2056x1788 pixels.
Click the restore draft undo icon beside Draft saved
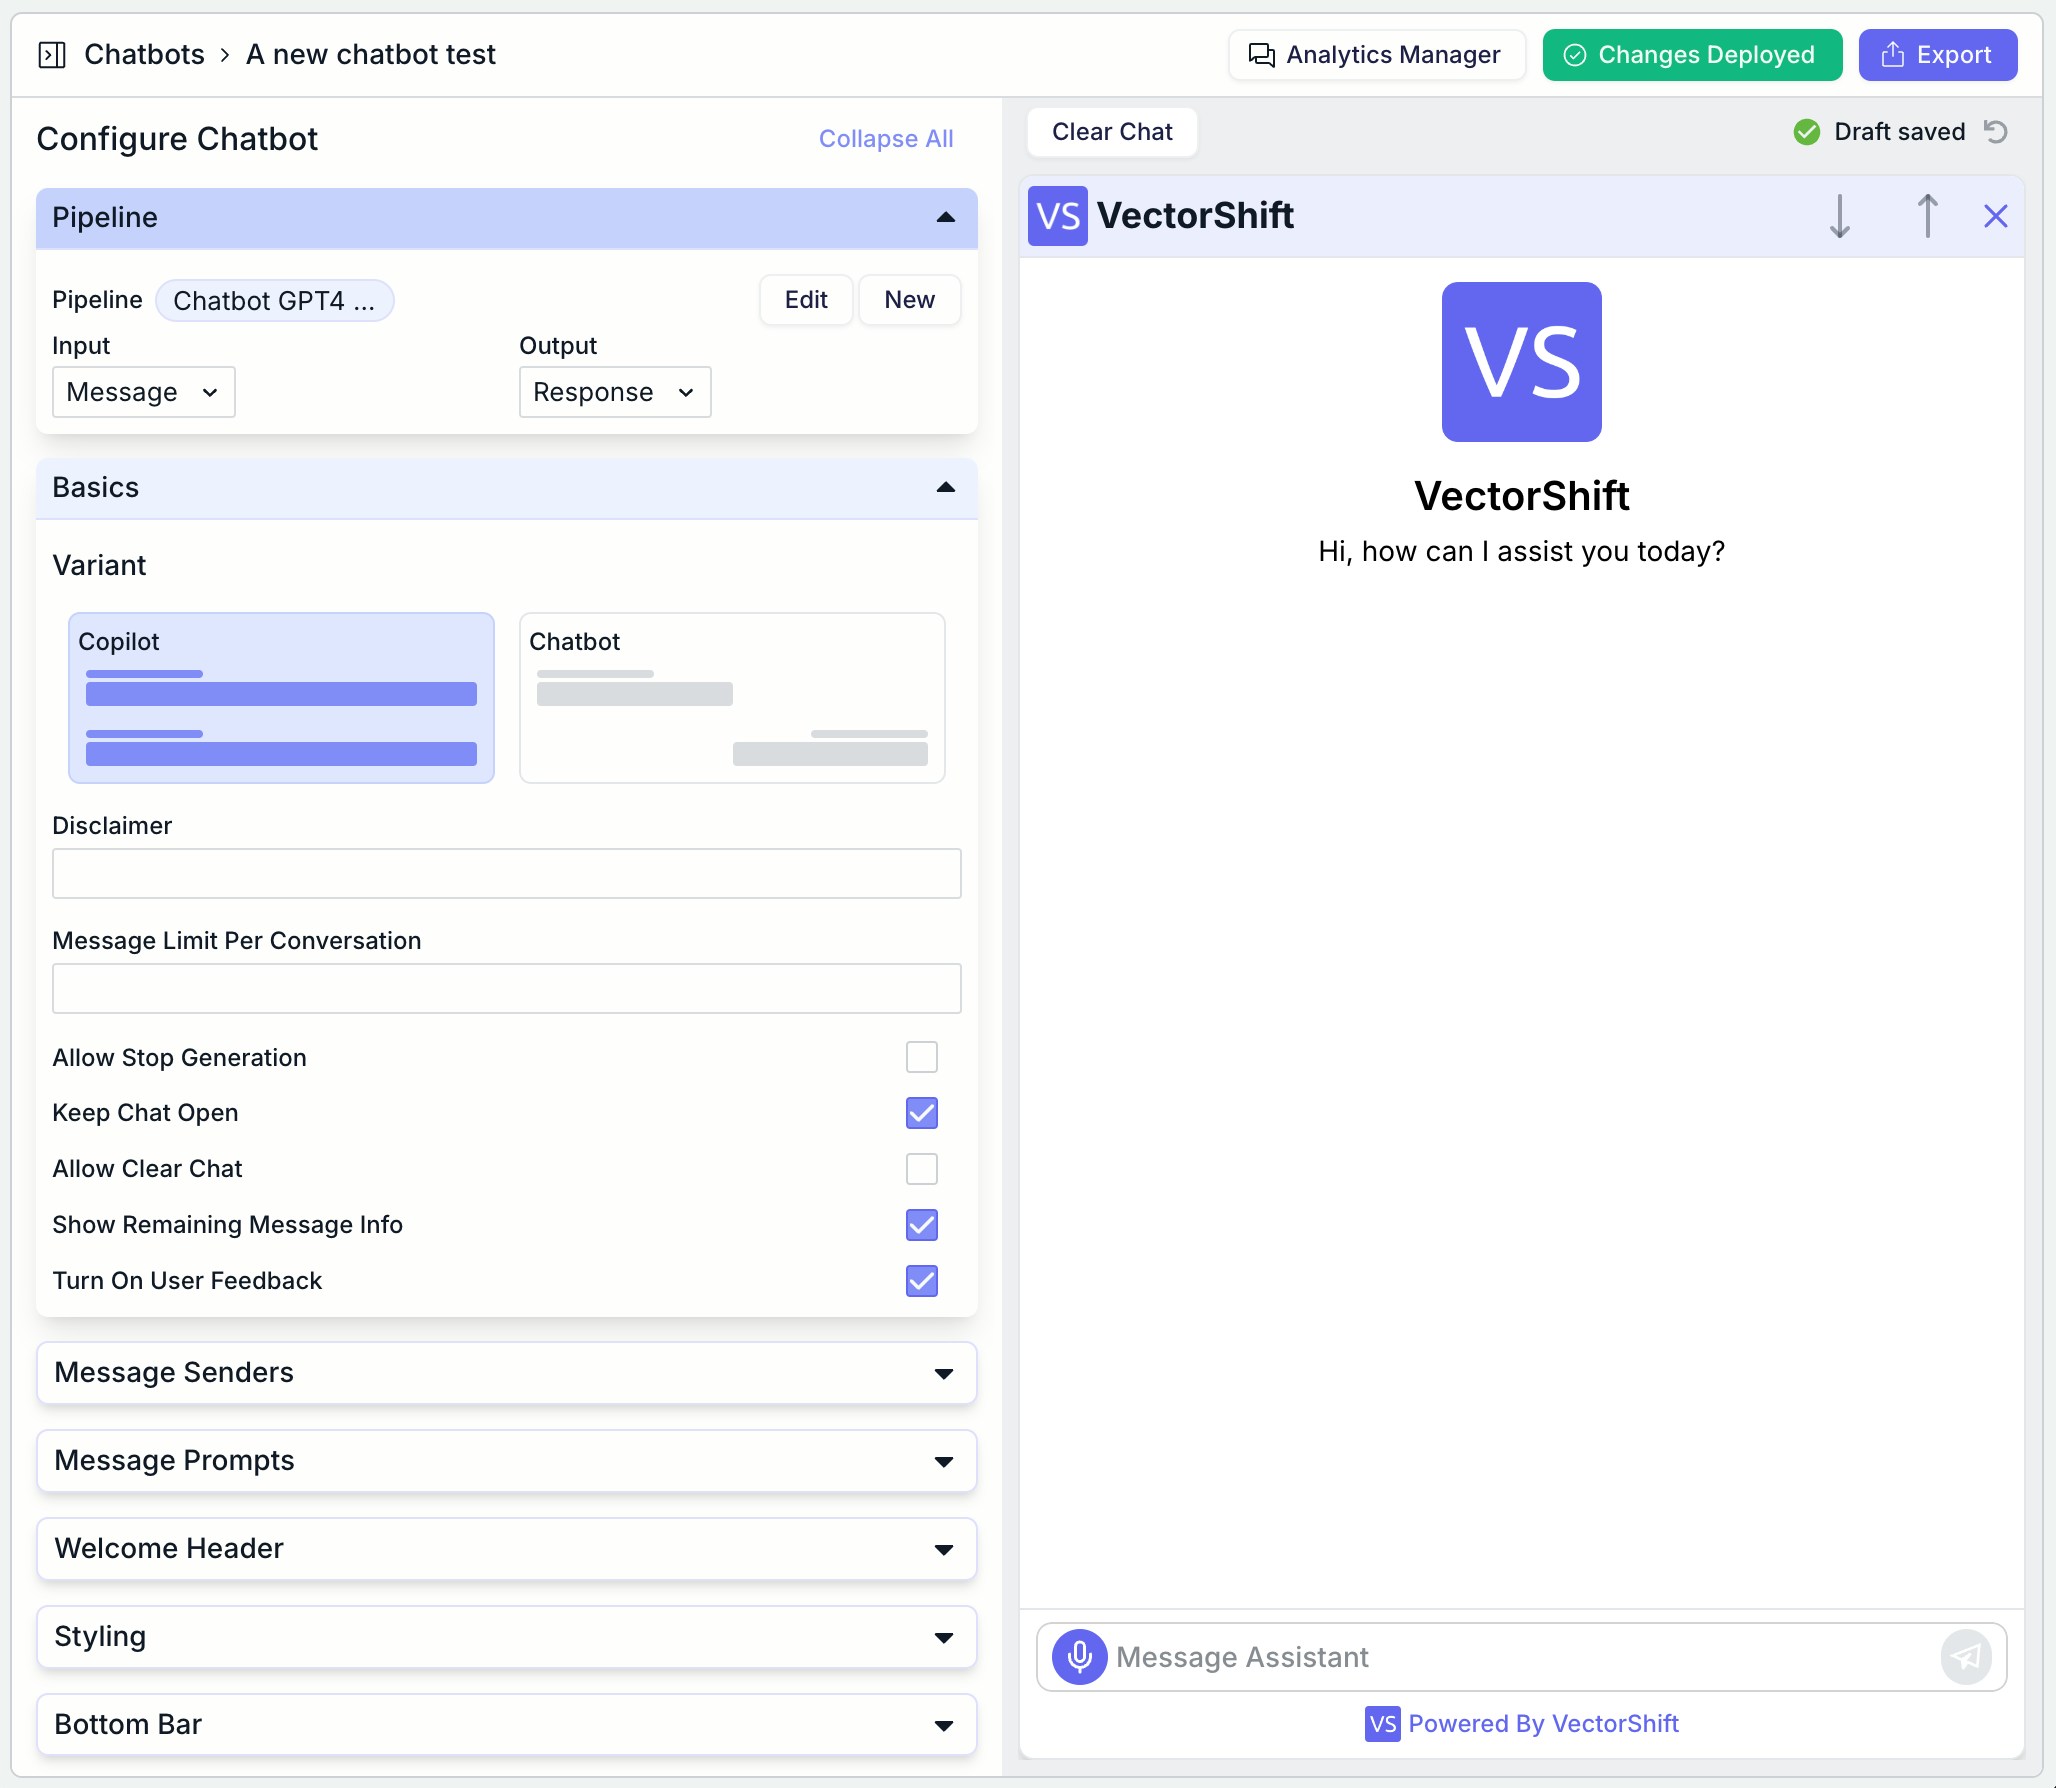(x=1995, y=131)
